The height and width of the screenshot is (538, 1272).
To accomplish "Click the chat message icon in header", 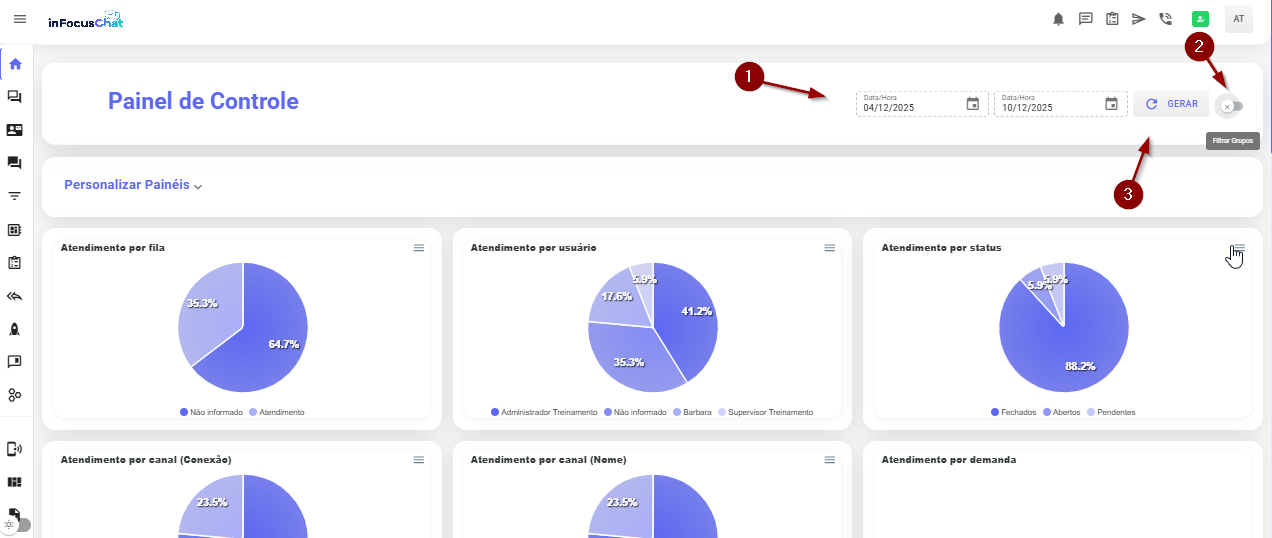I will pos(1085,19).
